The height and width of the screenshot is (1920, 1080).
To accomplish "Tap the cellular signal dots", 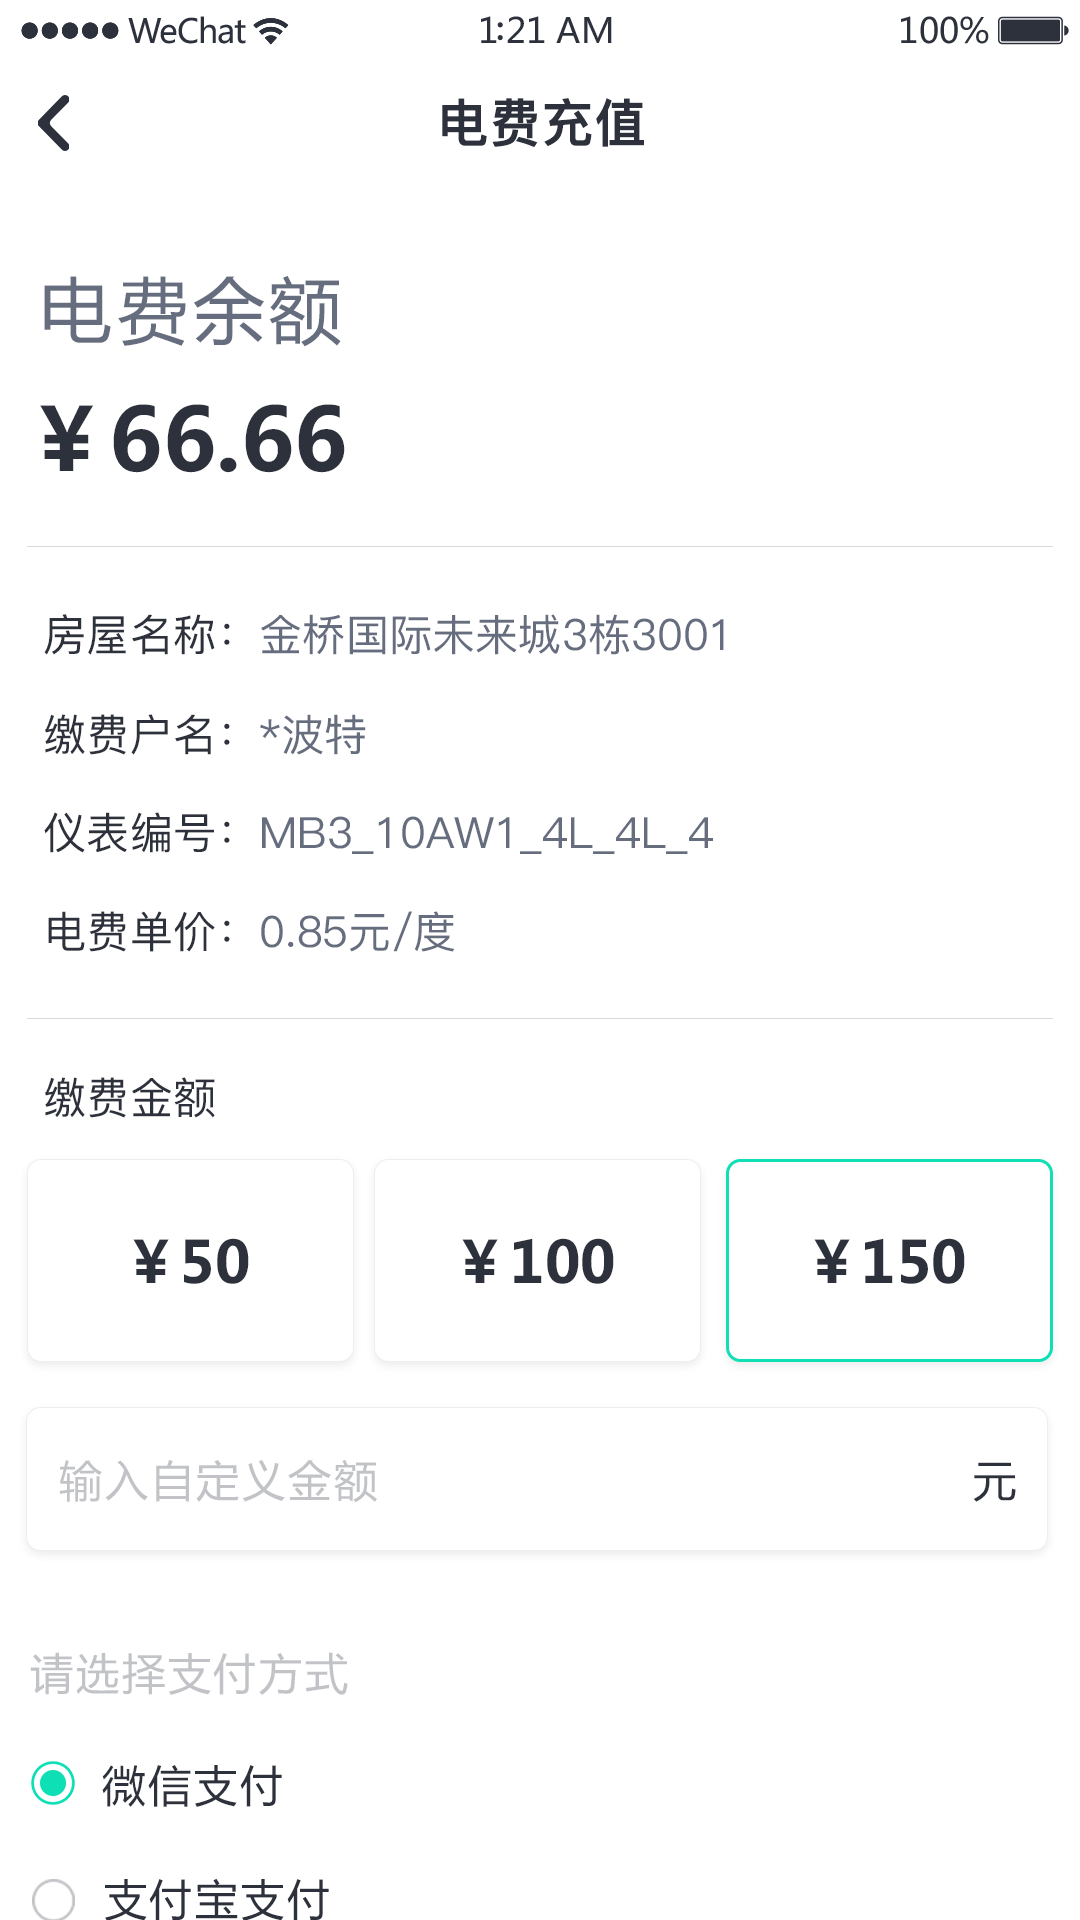I will pos(69,31).
